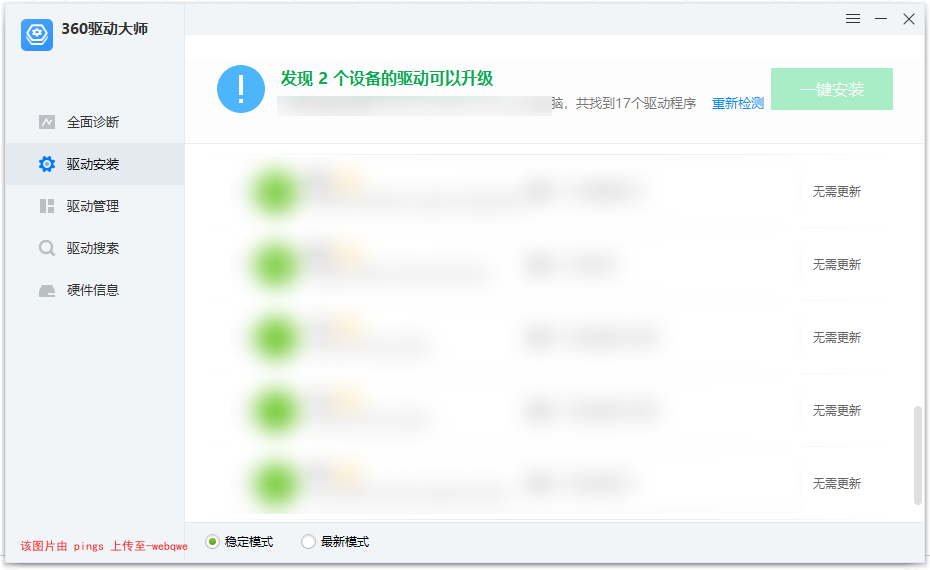Close the 360驱动大师 window
The width and height of the screenshot is (930, 570).
(x=909, y=19)
